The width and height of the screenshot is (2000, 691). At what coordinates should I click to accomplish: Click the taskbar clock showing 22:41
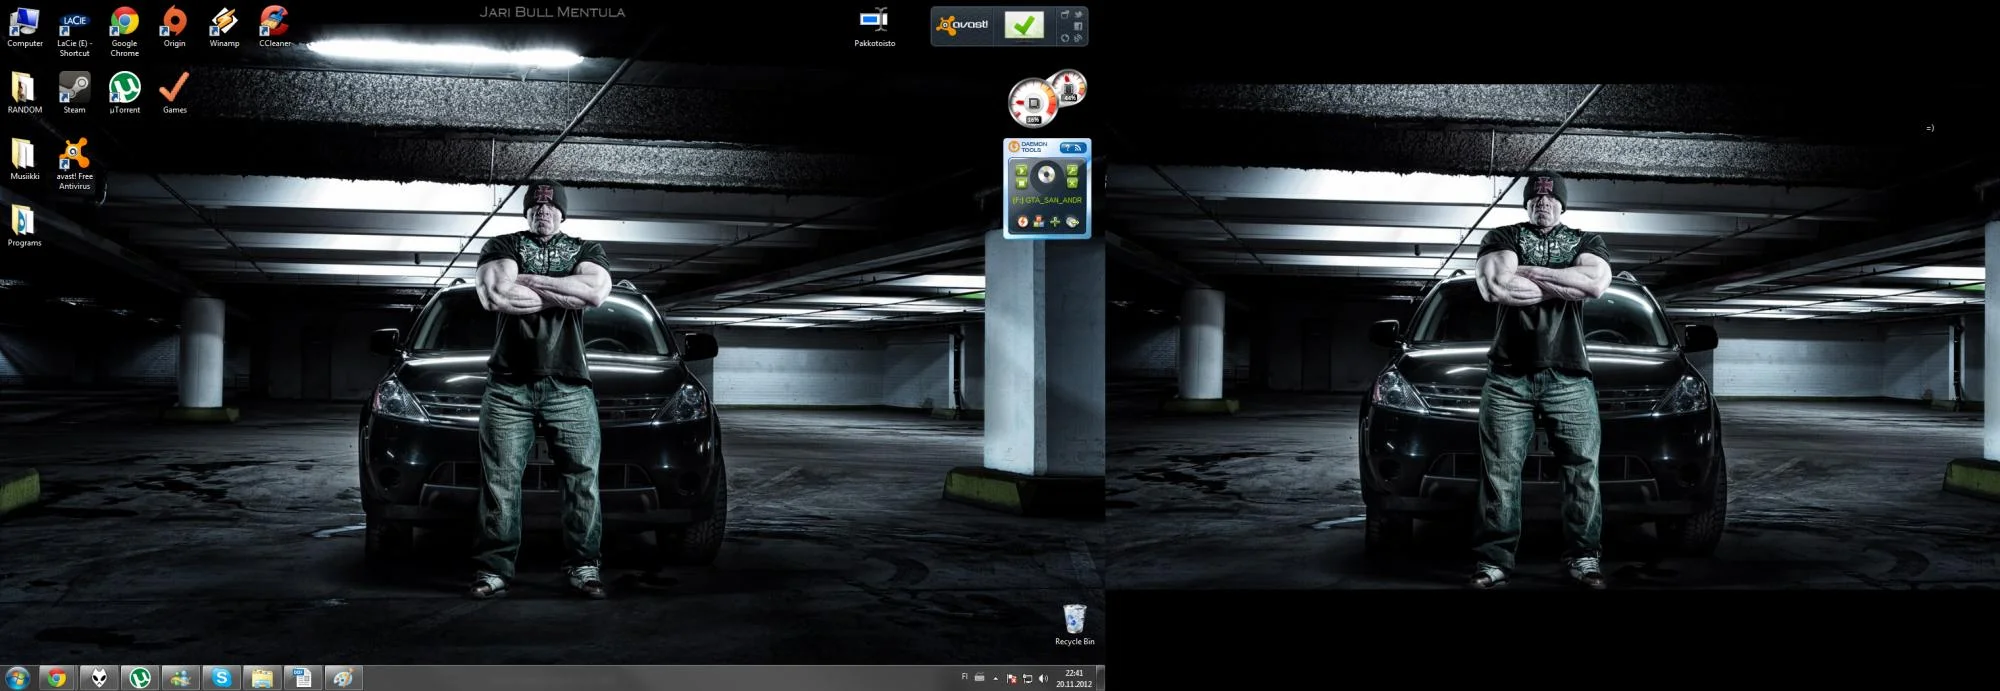[x=1074, y=678]
